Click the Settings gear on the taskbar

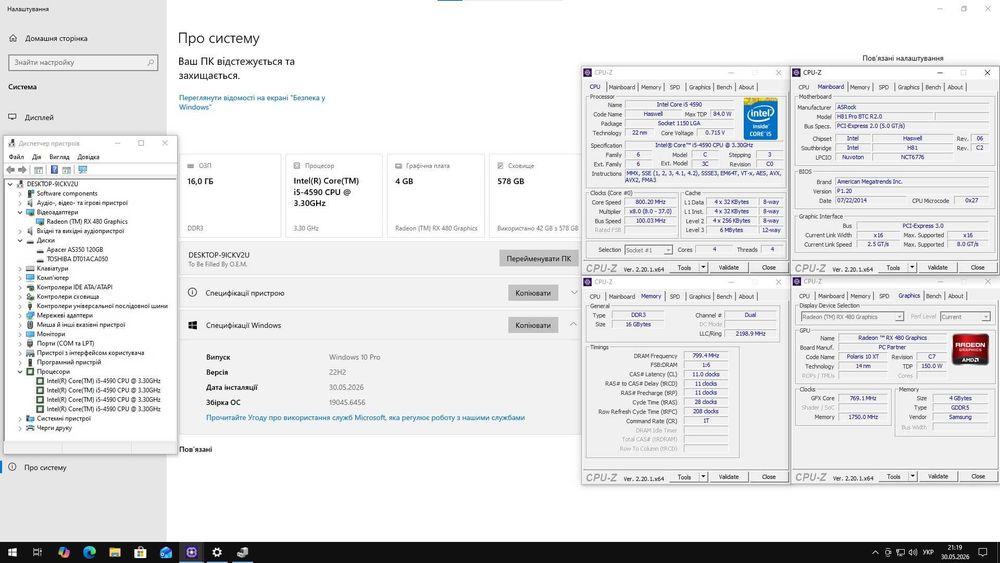click(x=217, y=552)
